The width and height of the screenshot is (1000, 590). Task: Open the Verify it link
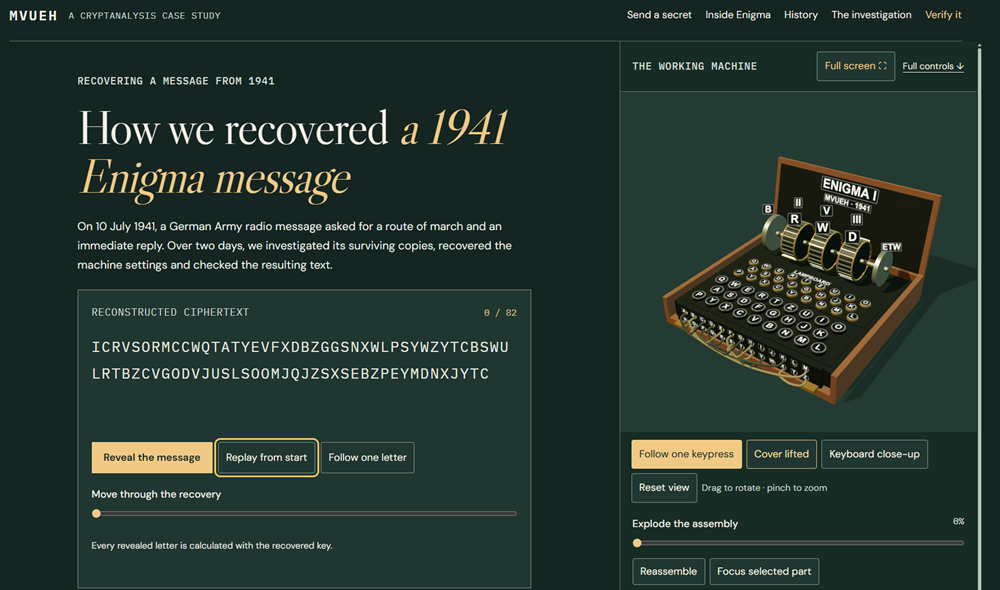pyautogui.click(x=943, y=15)
